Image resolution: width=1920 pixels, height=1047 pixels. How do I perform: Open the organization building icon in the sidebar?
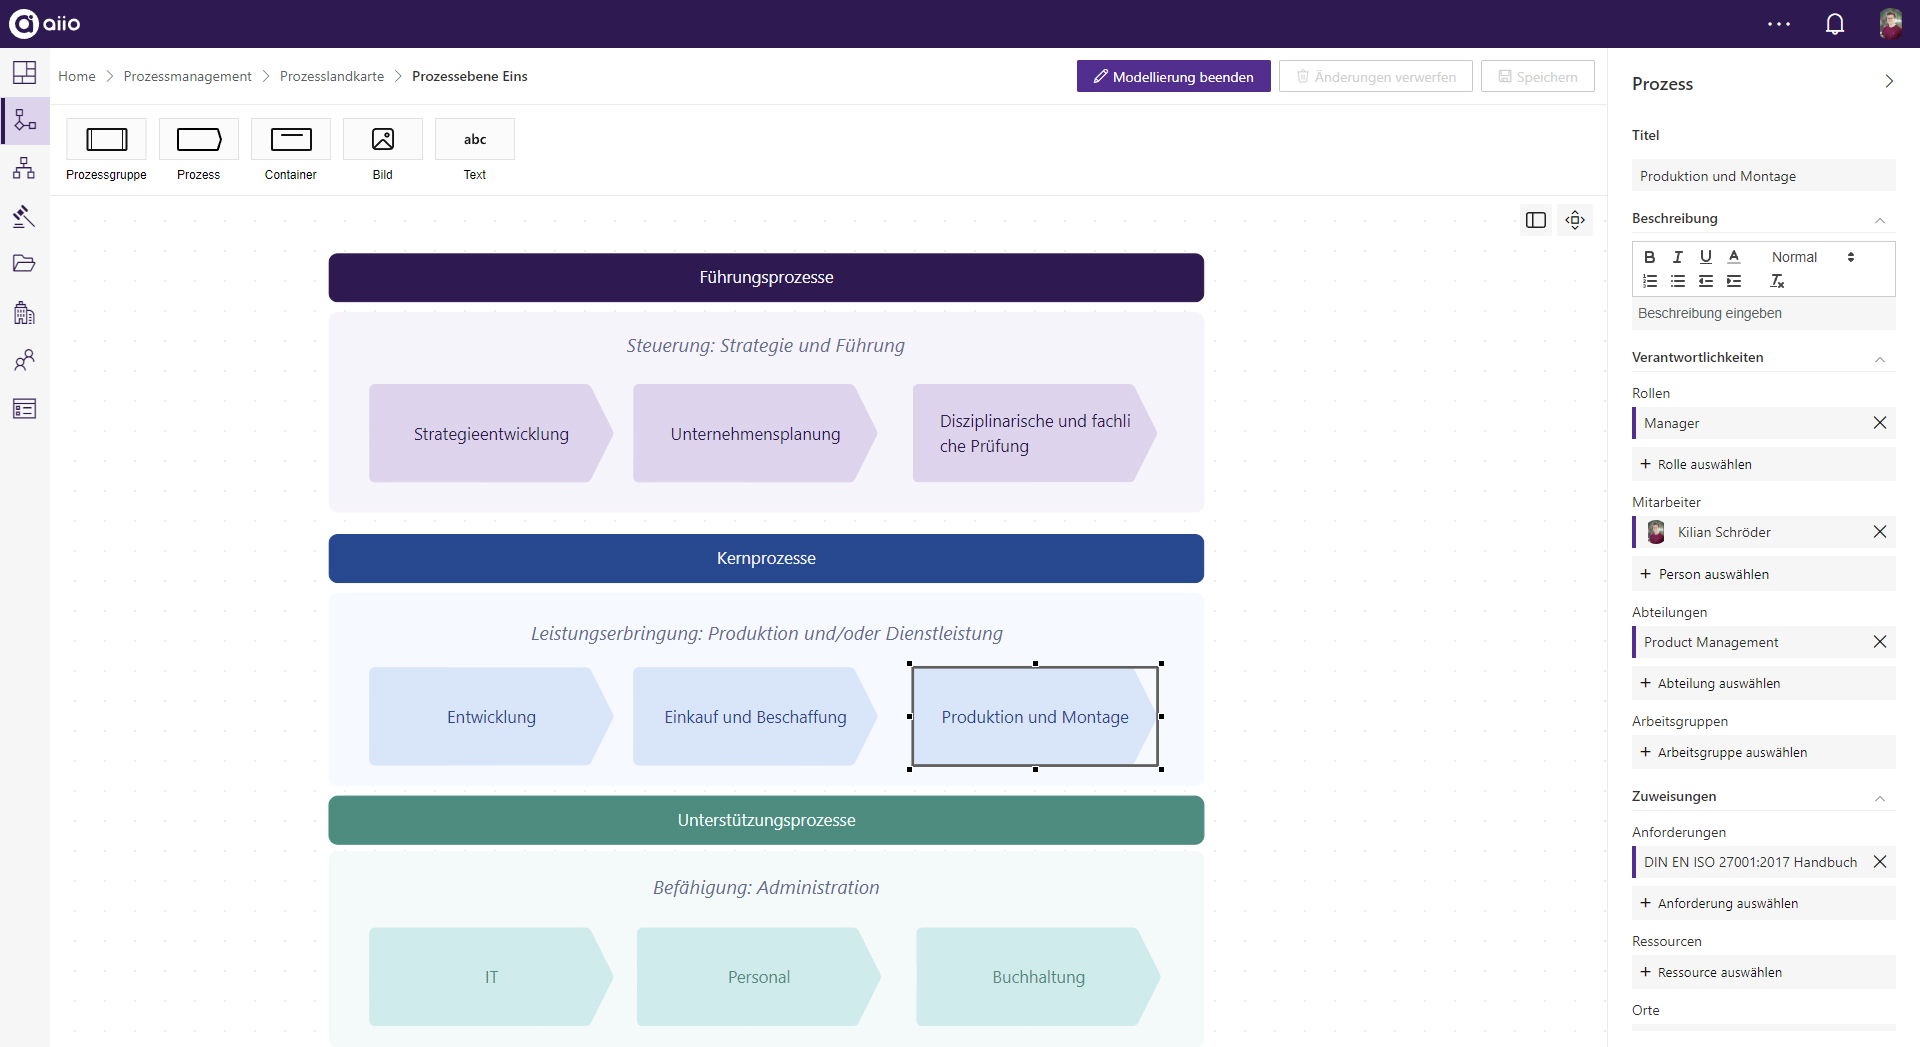24,312
